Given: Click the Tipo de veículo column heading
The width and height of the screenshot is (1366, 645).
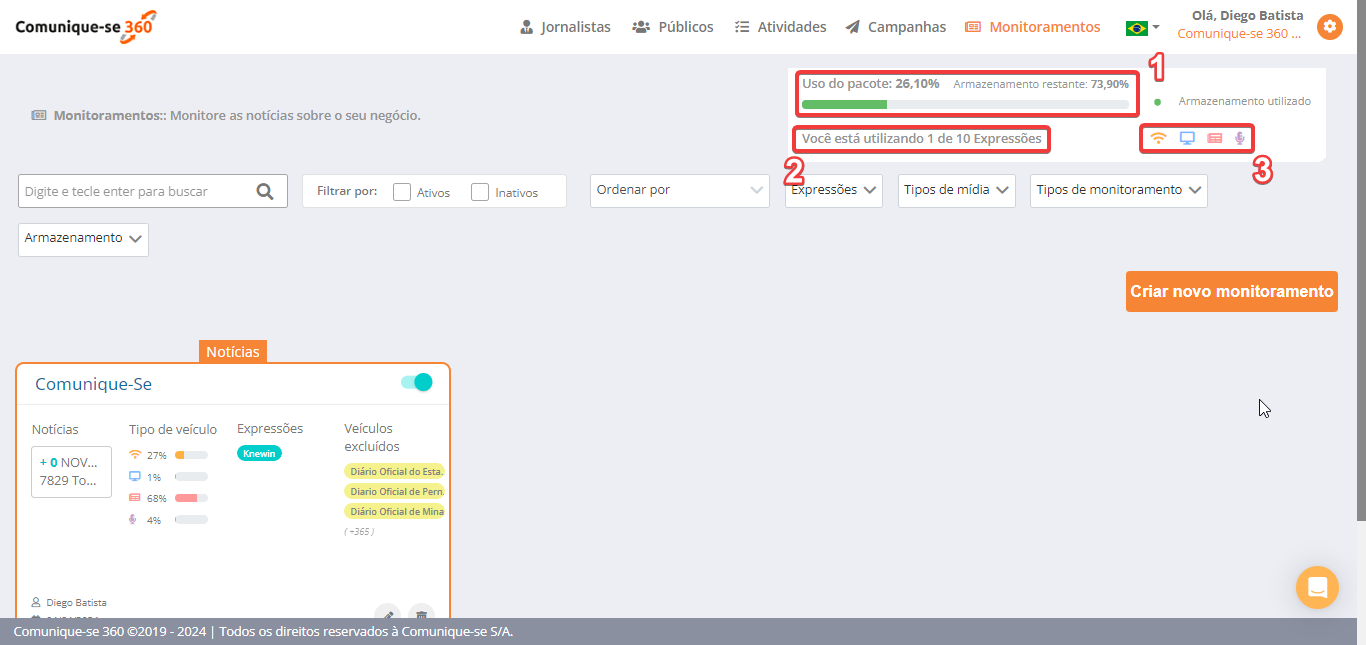Looking at the screenshot, I should point(173,429).
